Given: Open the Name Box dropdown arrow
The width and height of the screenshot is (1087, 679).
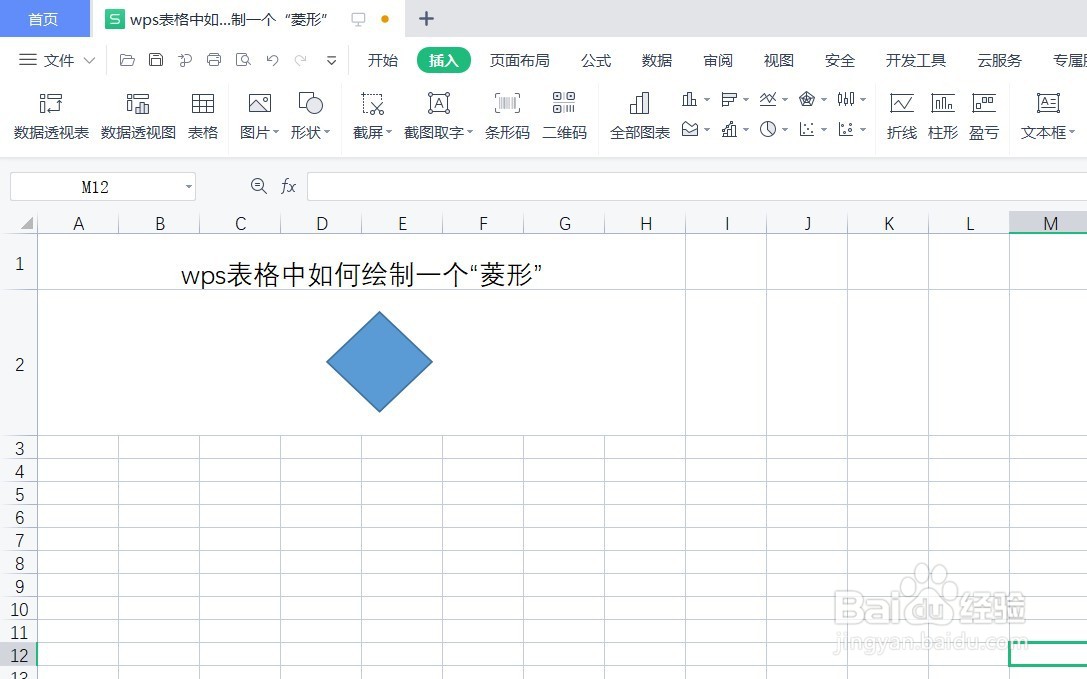Looking at the screenshot, I should click(189, 187).
